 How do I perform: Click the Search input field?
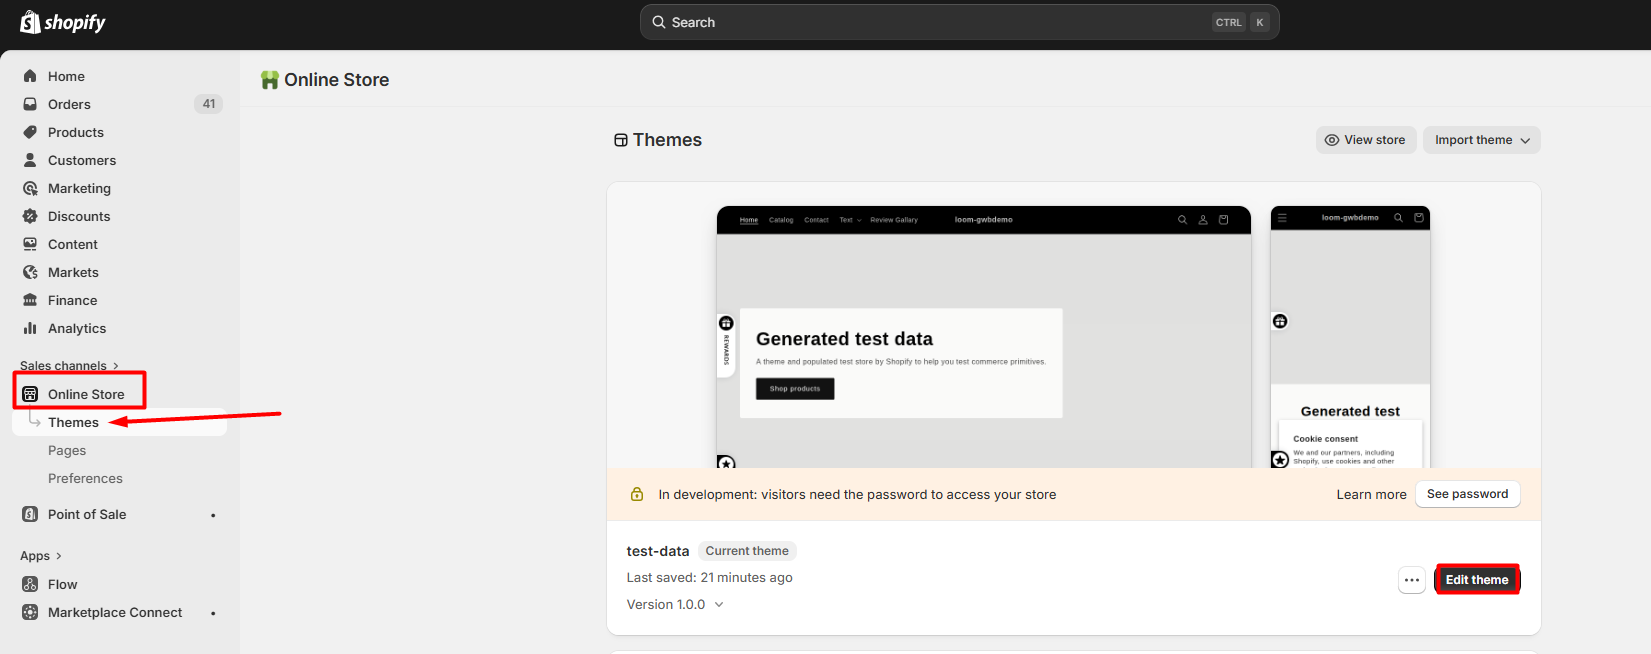940,22
